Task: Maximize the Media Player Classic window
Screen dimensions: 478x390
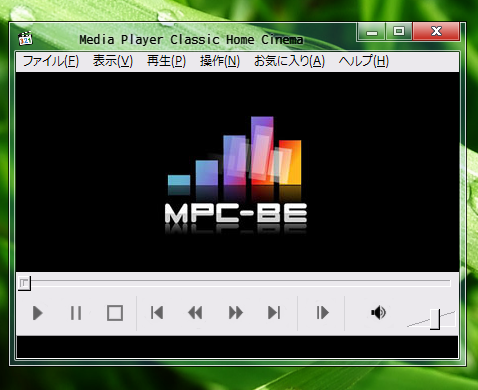Action: click(x=399, y=32)
